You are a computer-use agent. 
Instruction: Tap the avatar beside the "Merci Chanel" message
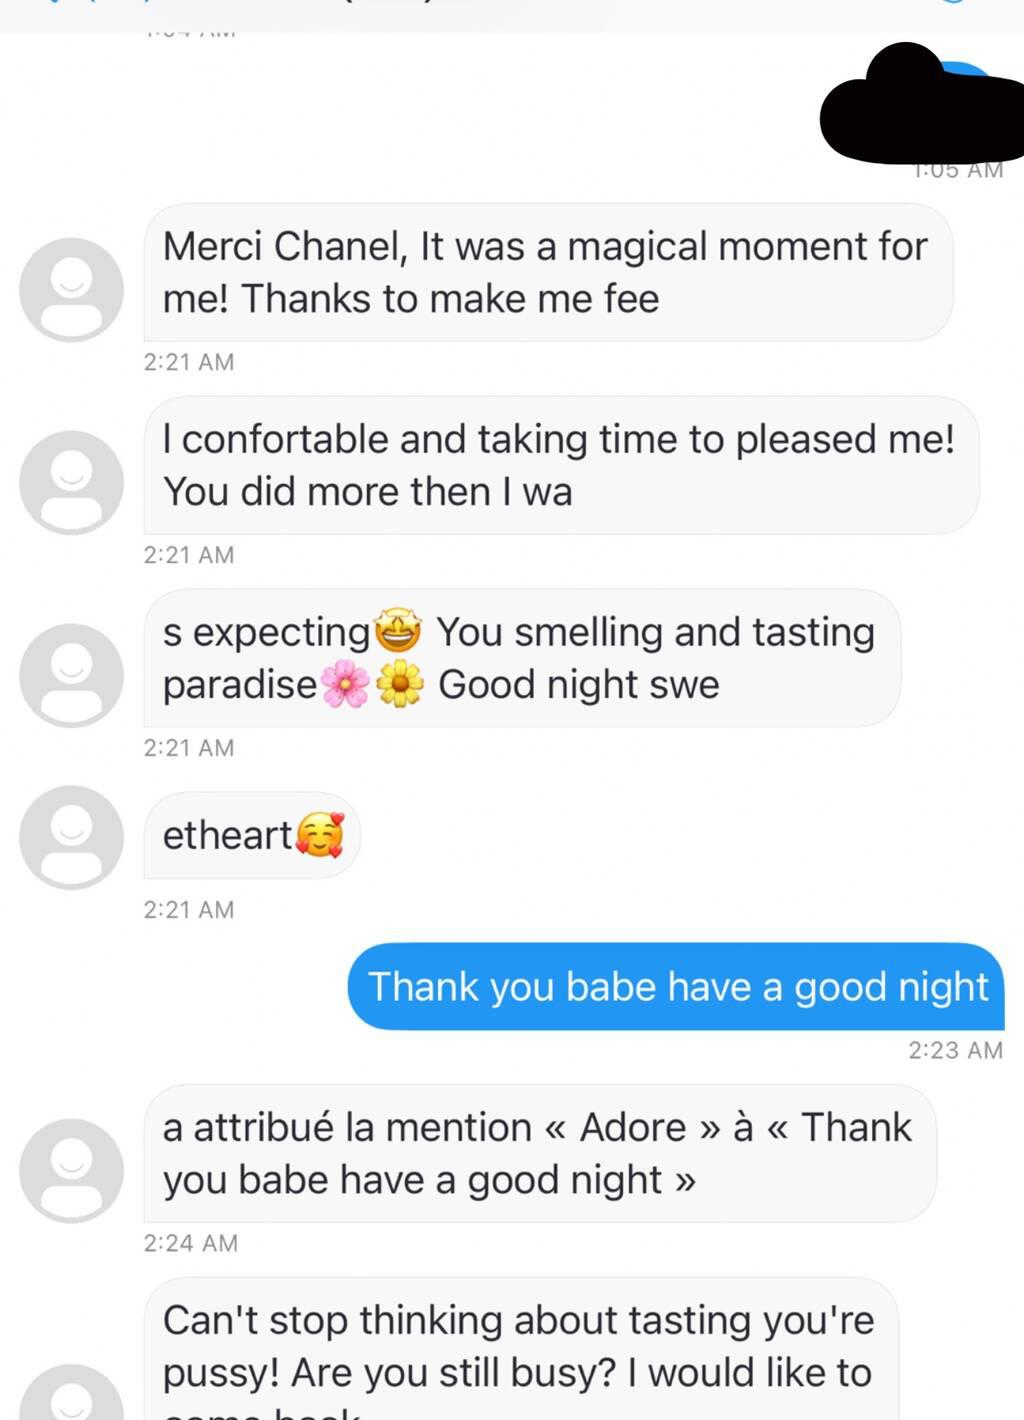71,289
